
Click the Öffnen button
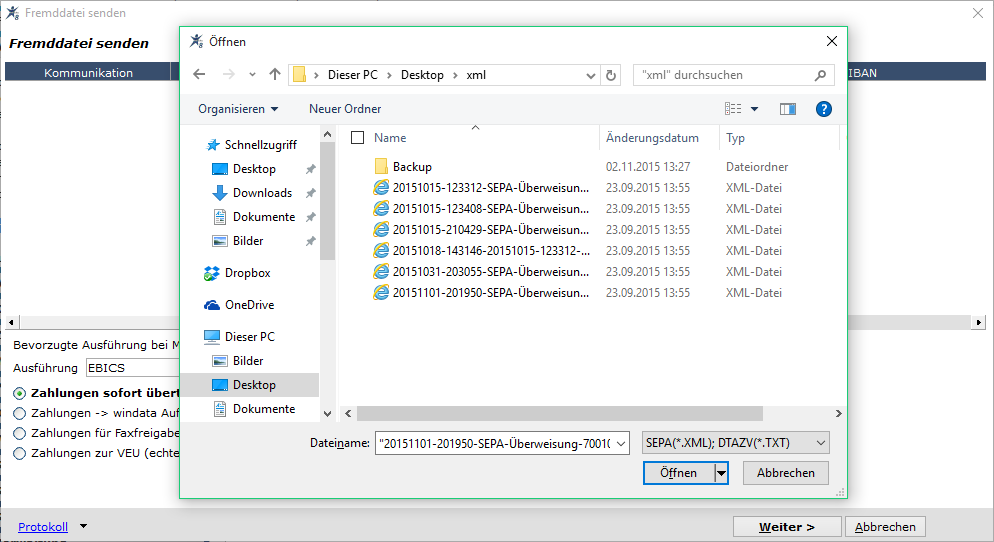pyautogui.click(x=679, y=473)
